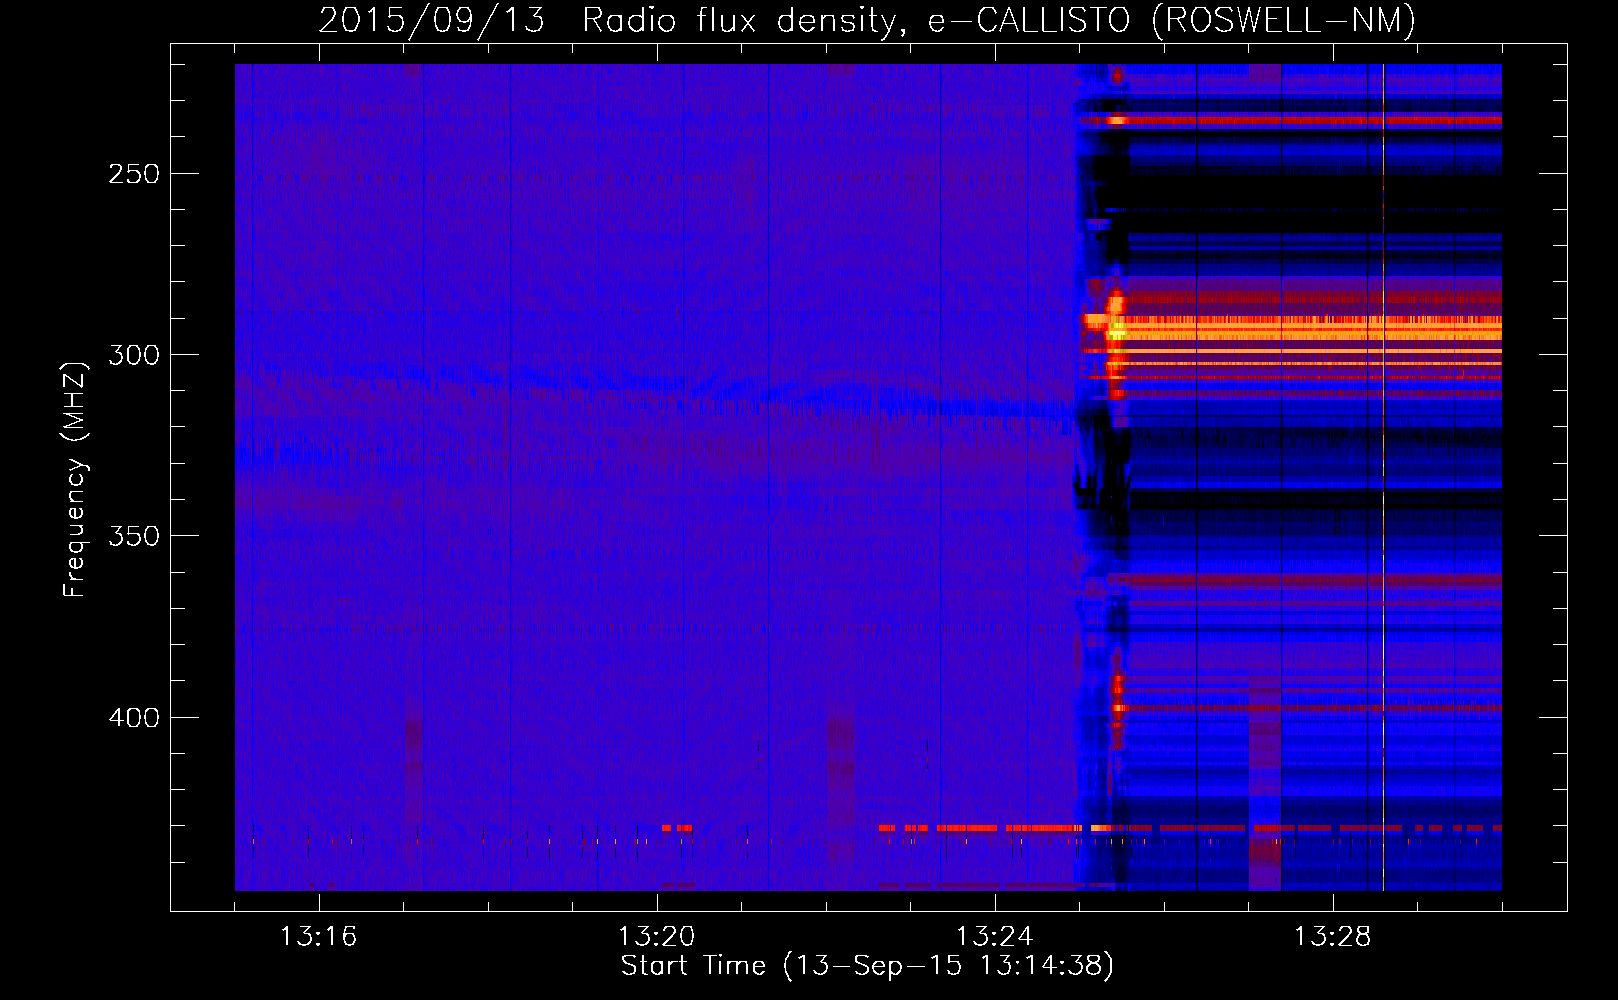Image resolution: width=1618 pixels, height=1000 pixels.
Task: Click the 350 frequency tick label
Action: (134, 536)
